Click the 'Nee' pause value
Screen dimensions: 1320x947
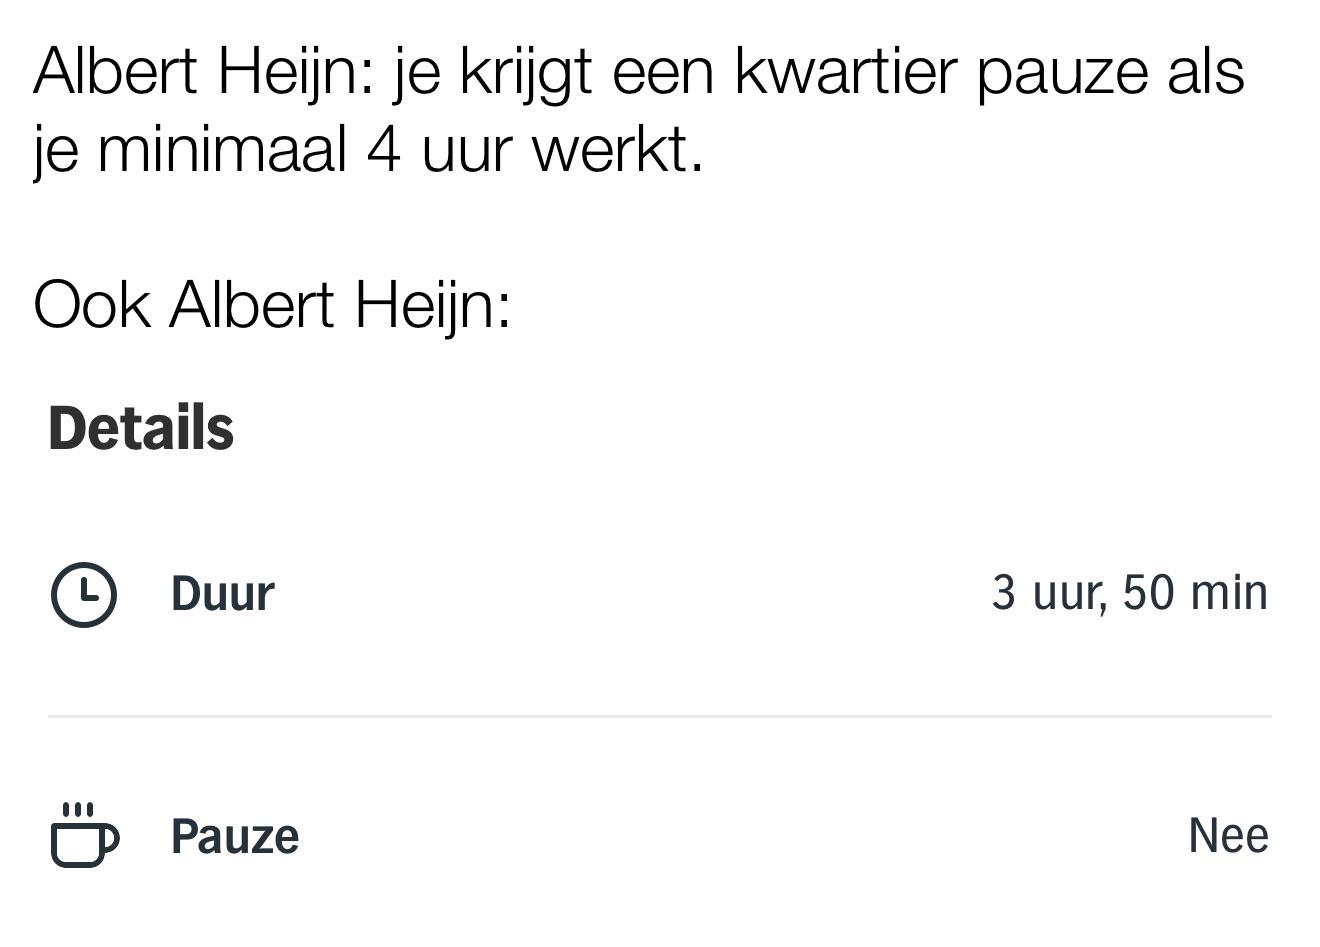point(1228,835)
